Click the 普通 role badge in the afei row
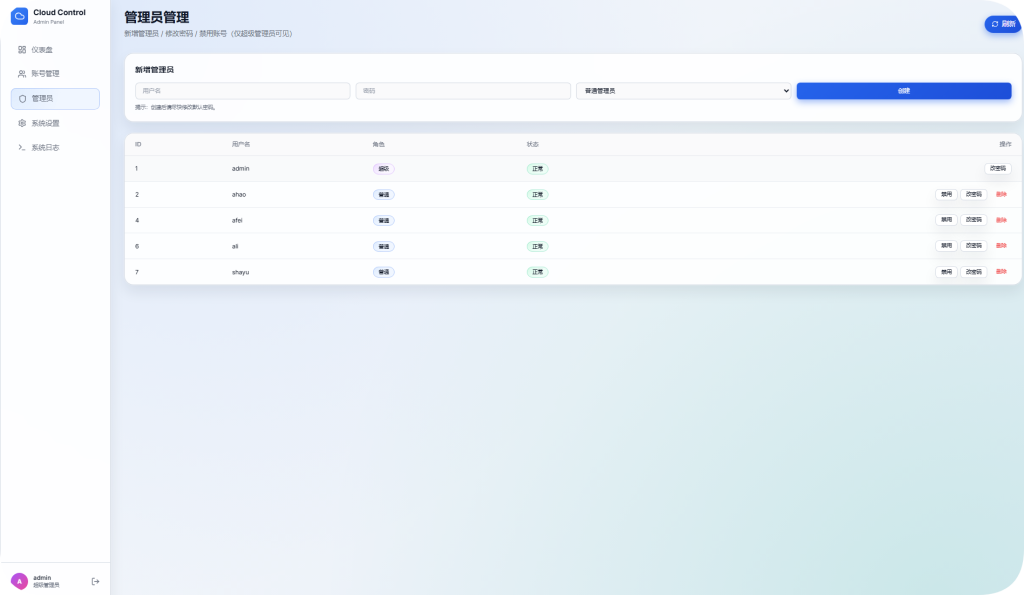 (x=384, y=221)
